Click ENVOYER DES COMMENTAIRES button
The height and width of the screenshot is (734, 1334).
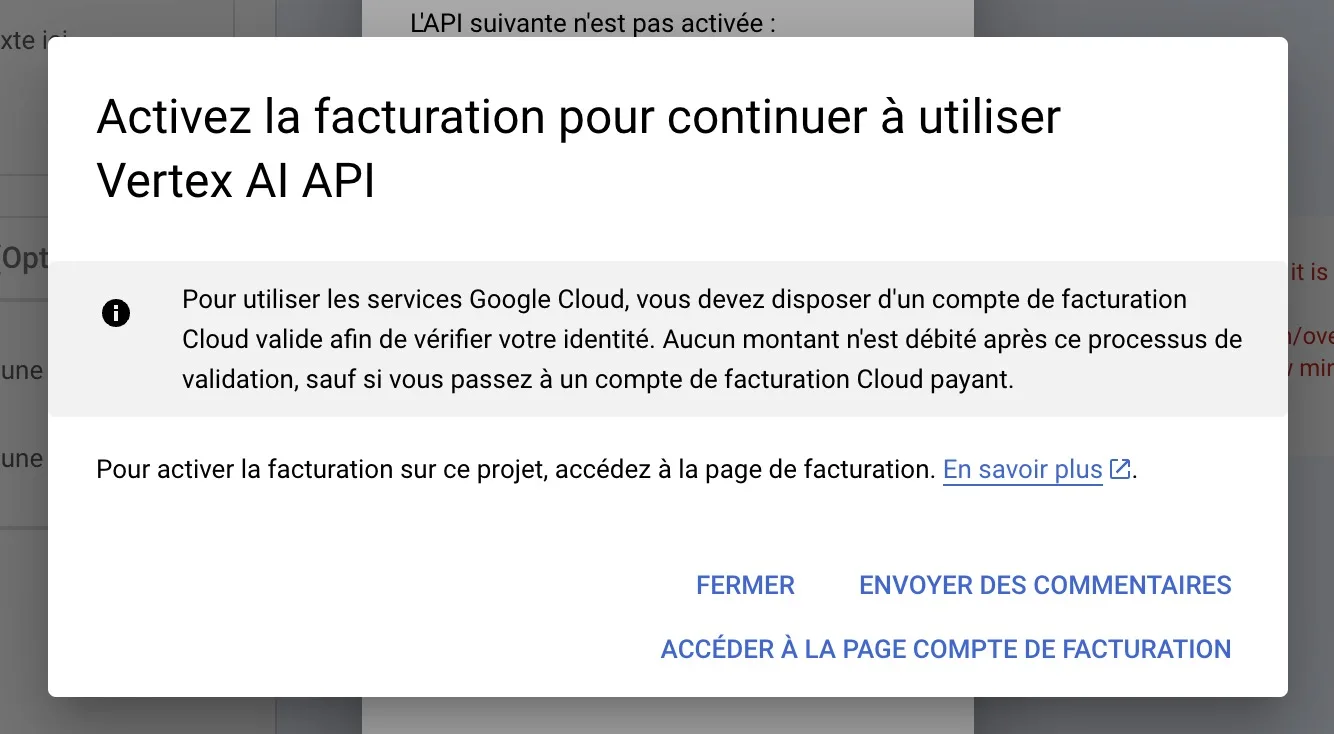[1045, 585]
